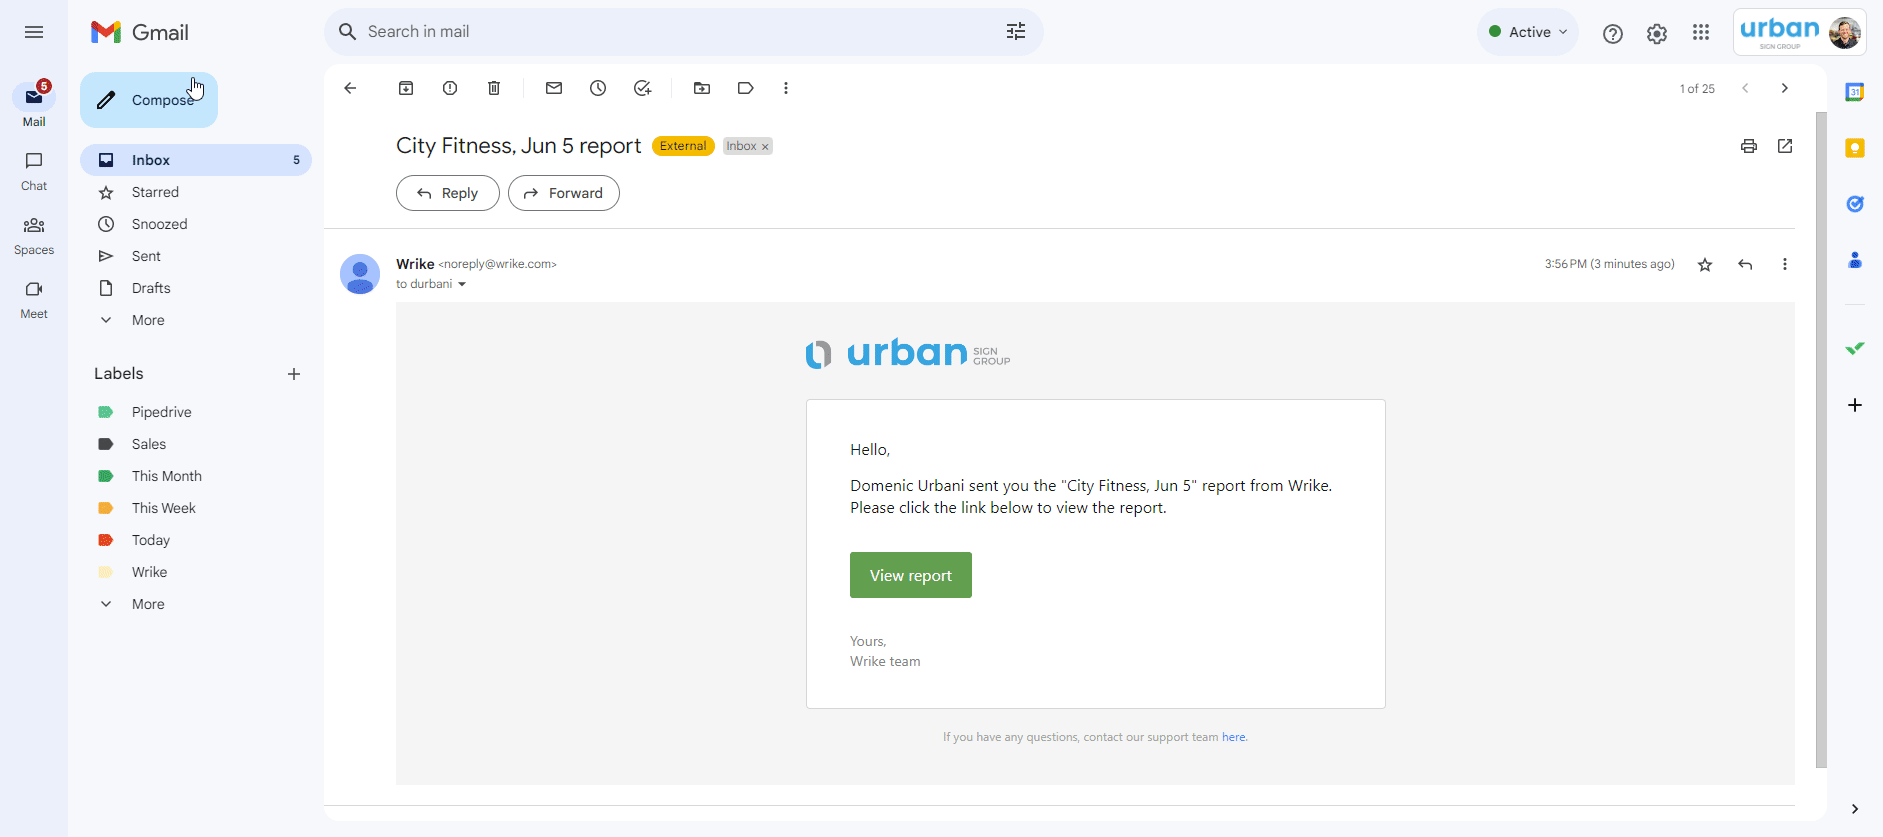The height and width of the screenshot is (837, 1883).
Task: Add this email to Tasks
Action: pyautogui.click(x=642, y=88)
